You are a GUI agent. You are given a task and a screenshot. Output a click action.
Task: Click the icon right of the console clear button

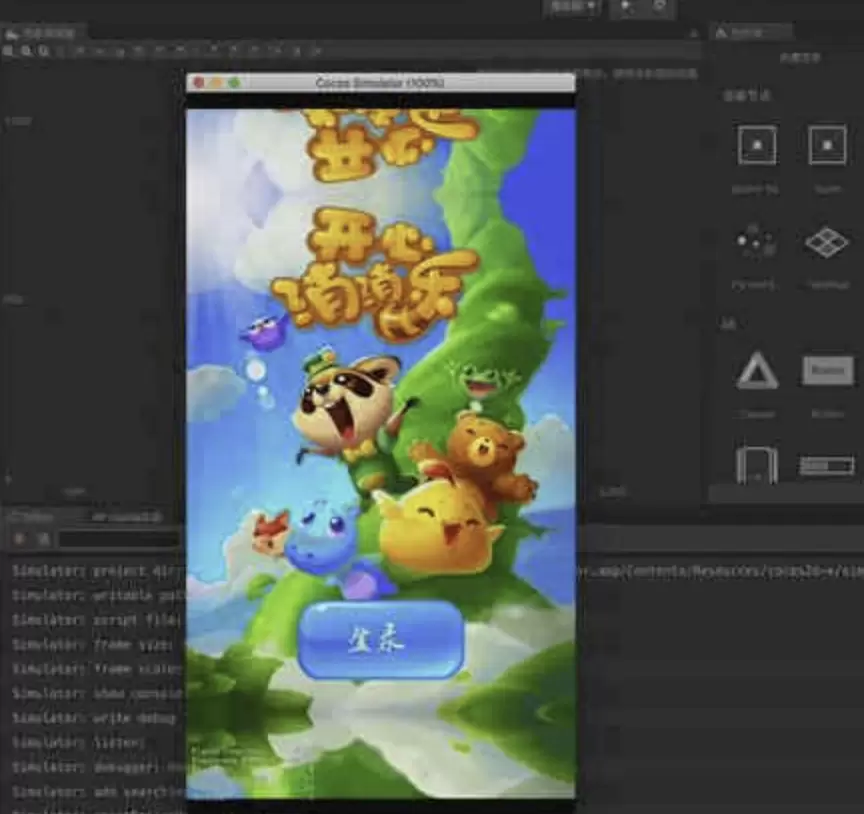click(44, 539)
